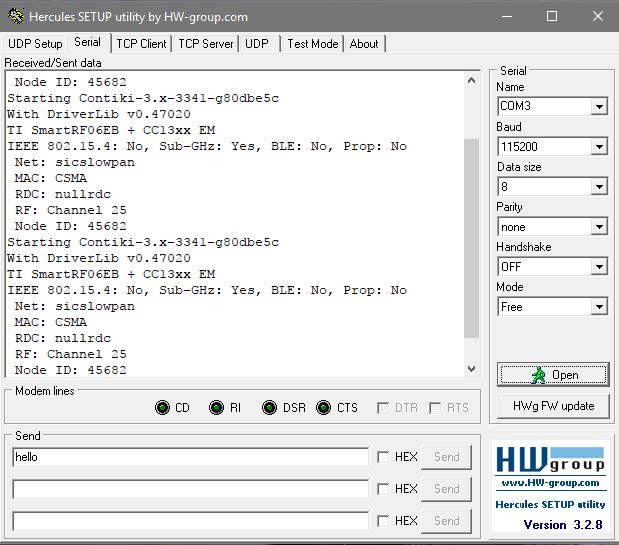Image resolution: width=619 pixels, height=545 pixels.
Task: Enable HEX for the hello send line
Action: tap(383, 457)
